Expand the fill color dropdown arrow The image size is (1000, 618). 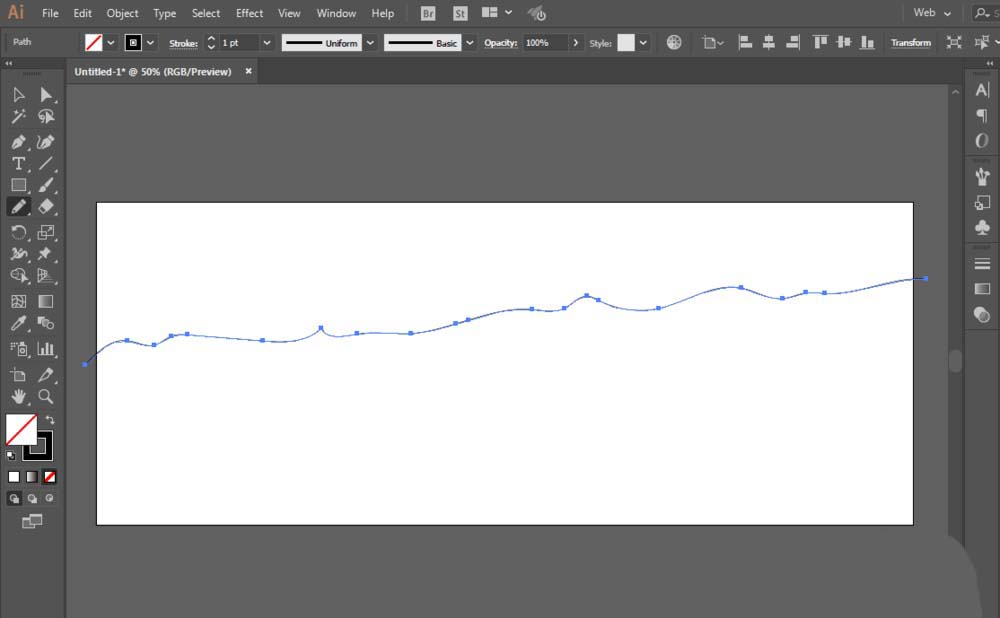(x=111, y=43)
